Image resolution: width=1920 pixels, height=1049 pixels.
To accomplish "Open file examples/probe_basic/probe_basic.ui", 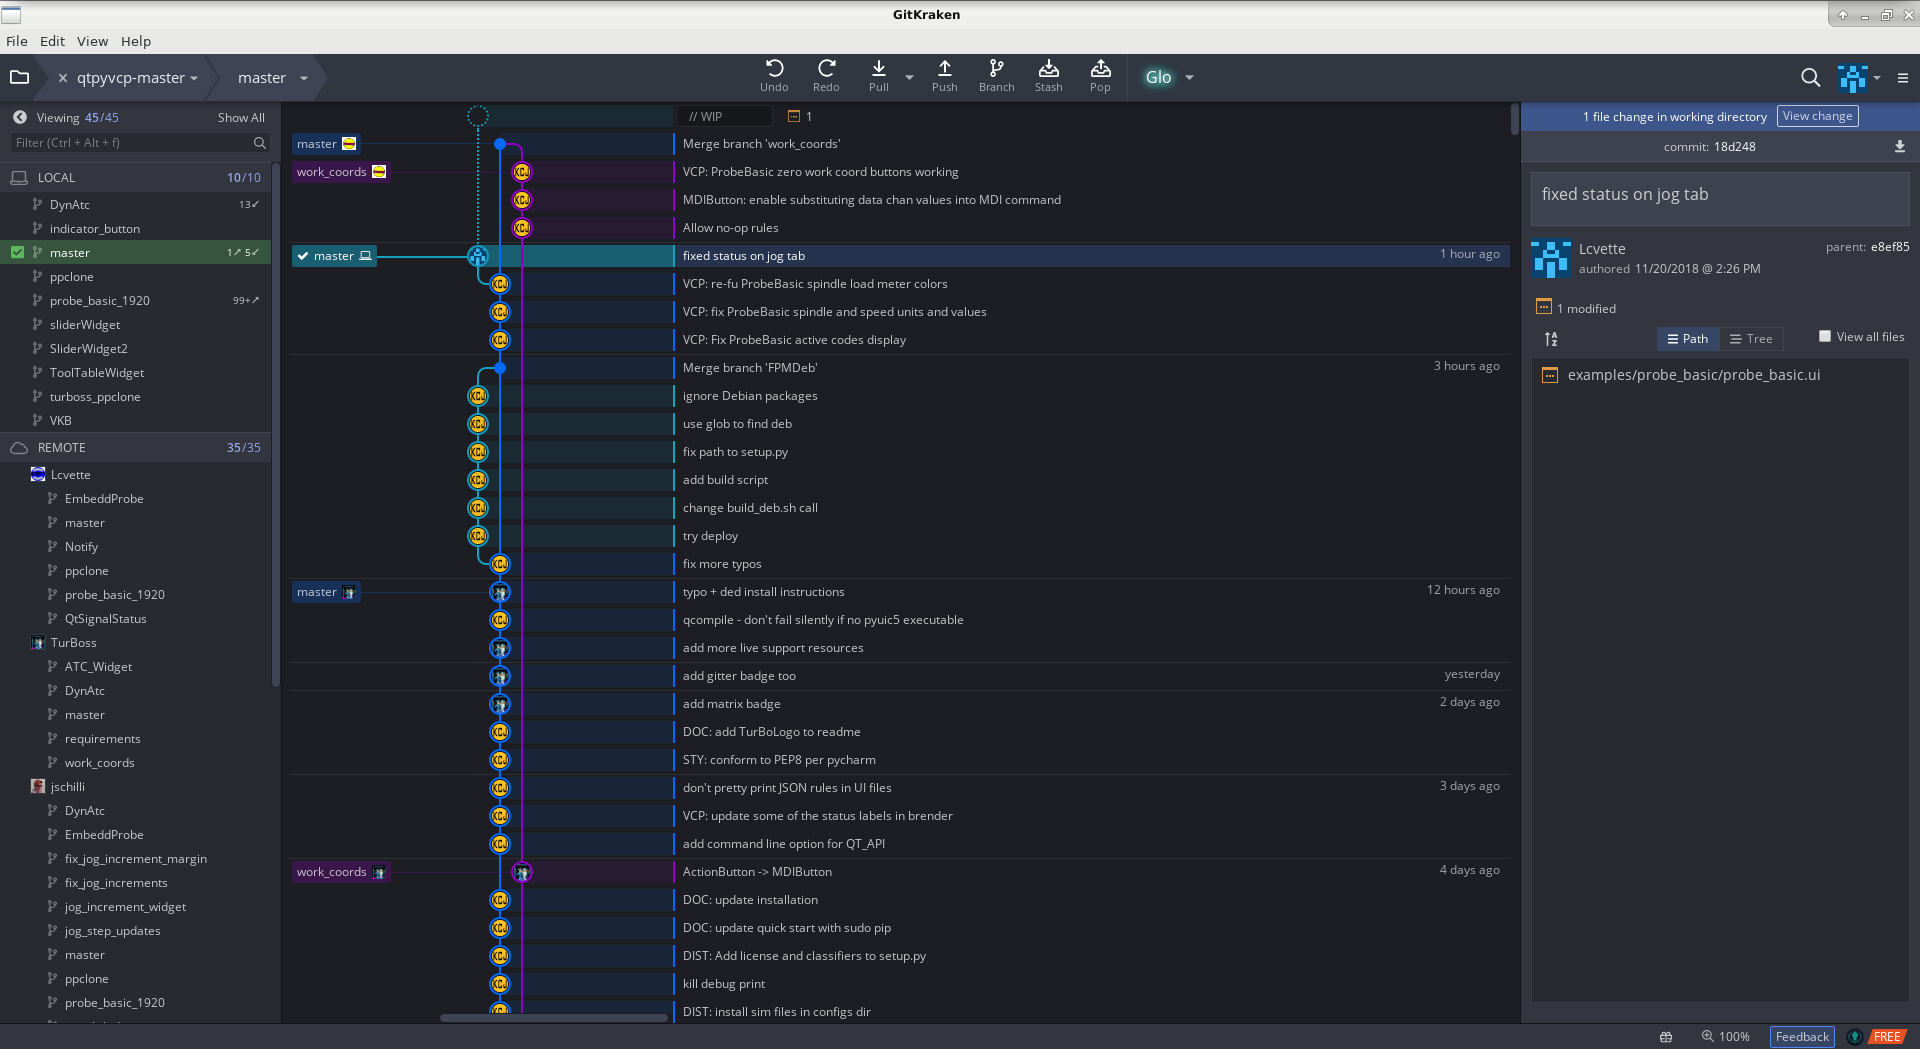I will 1693,375.
